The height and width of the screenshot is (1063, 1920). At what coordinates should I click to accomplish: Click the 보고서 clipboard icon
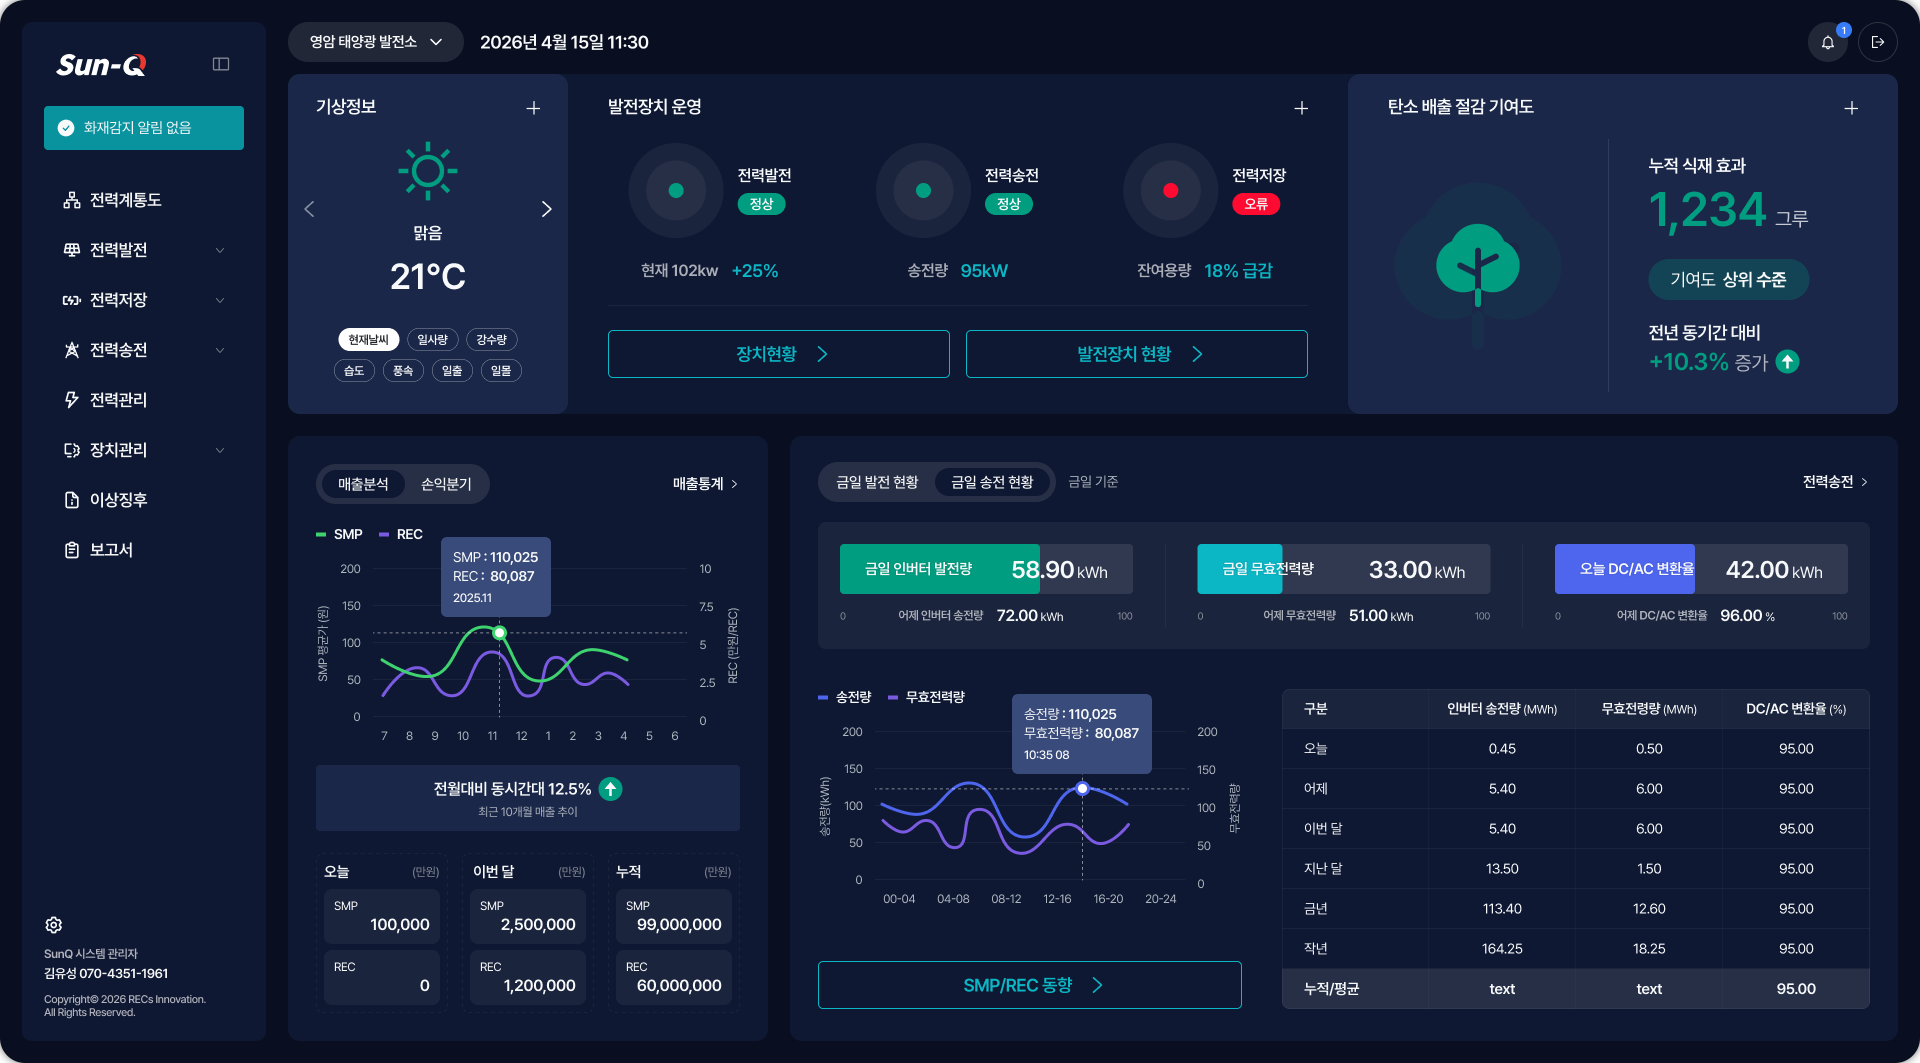point(72,550)
